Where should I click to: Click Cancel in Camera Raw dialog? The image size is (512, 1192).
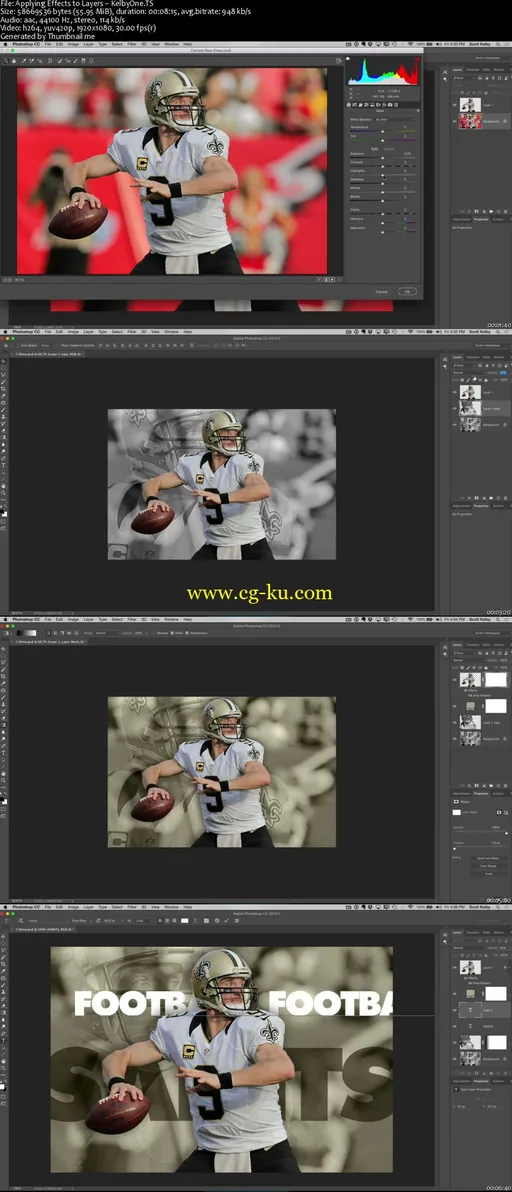[x=381, y=291]
